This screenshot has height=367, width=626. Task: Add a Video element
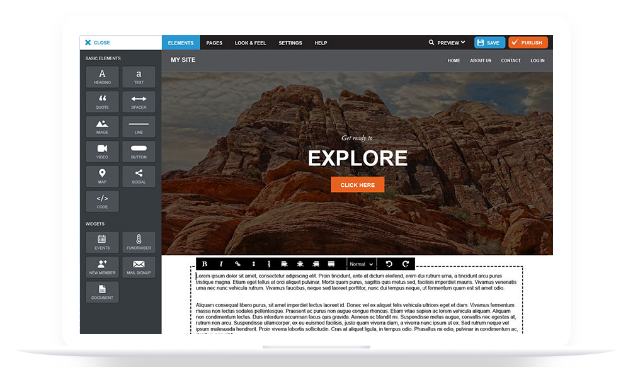click(102, 151)
